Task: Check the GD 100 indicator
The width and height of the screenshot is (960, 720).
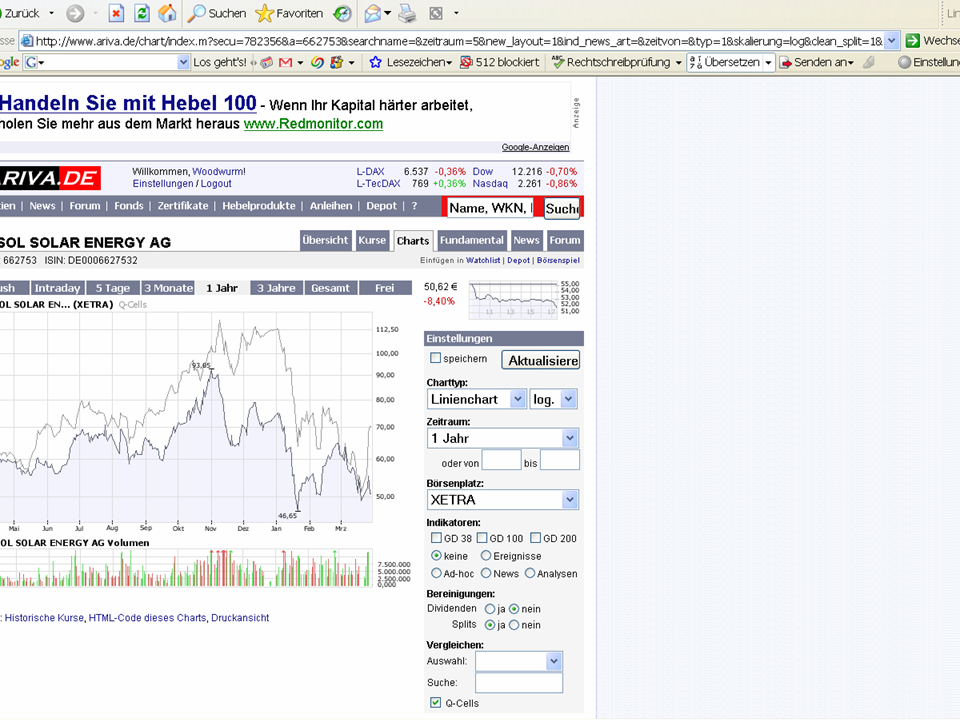Action: click(482, 538)
